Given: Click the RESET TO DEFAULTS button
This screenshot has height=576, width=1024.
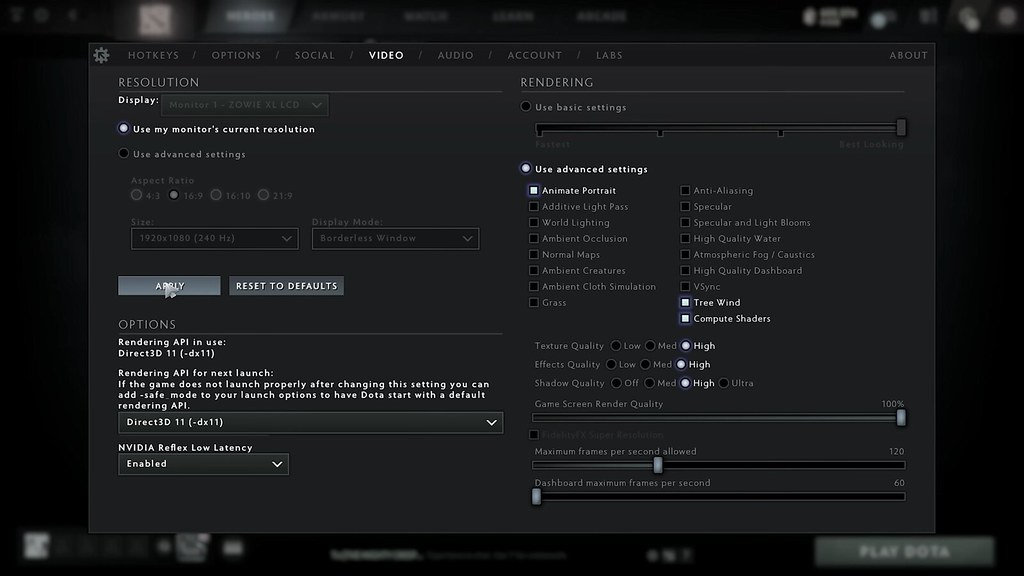Looking at the screenshot, I should pyautogui.click(x=286, y=285).
